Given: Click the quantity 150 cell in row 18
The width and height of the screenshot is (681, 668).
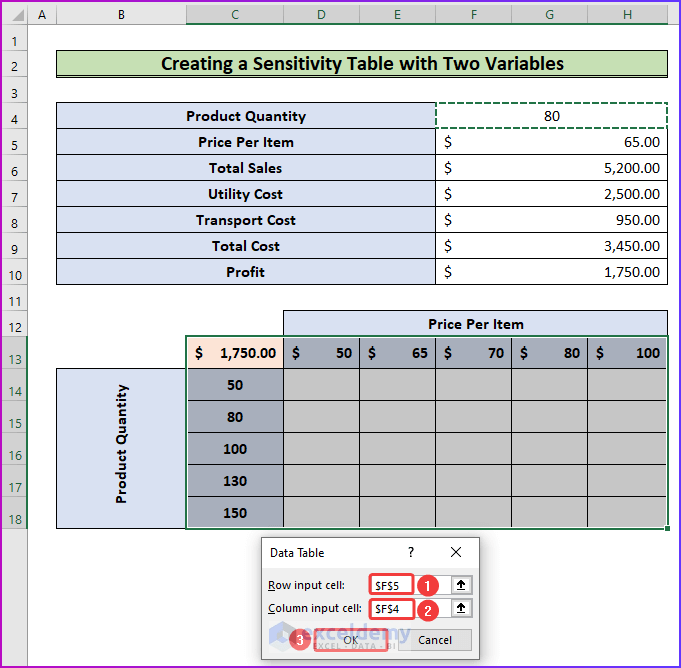Looking at the screenshot, I should 235,513.
